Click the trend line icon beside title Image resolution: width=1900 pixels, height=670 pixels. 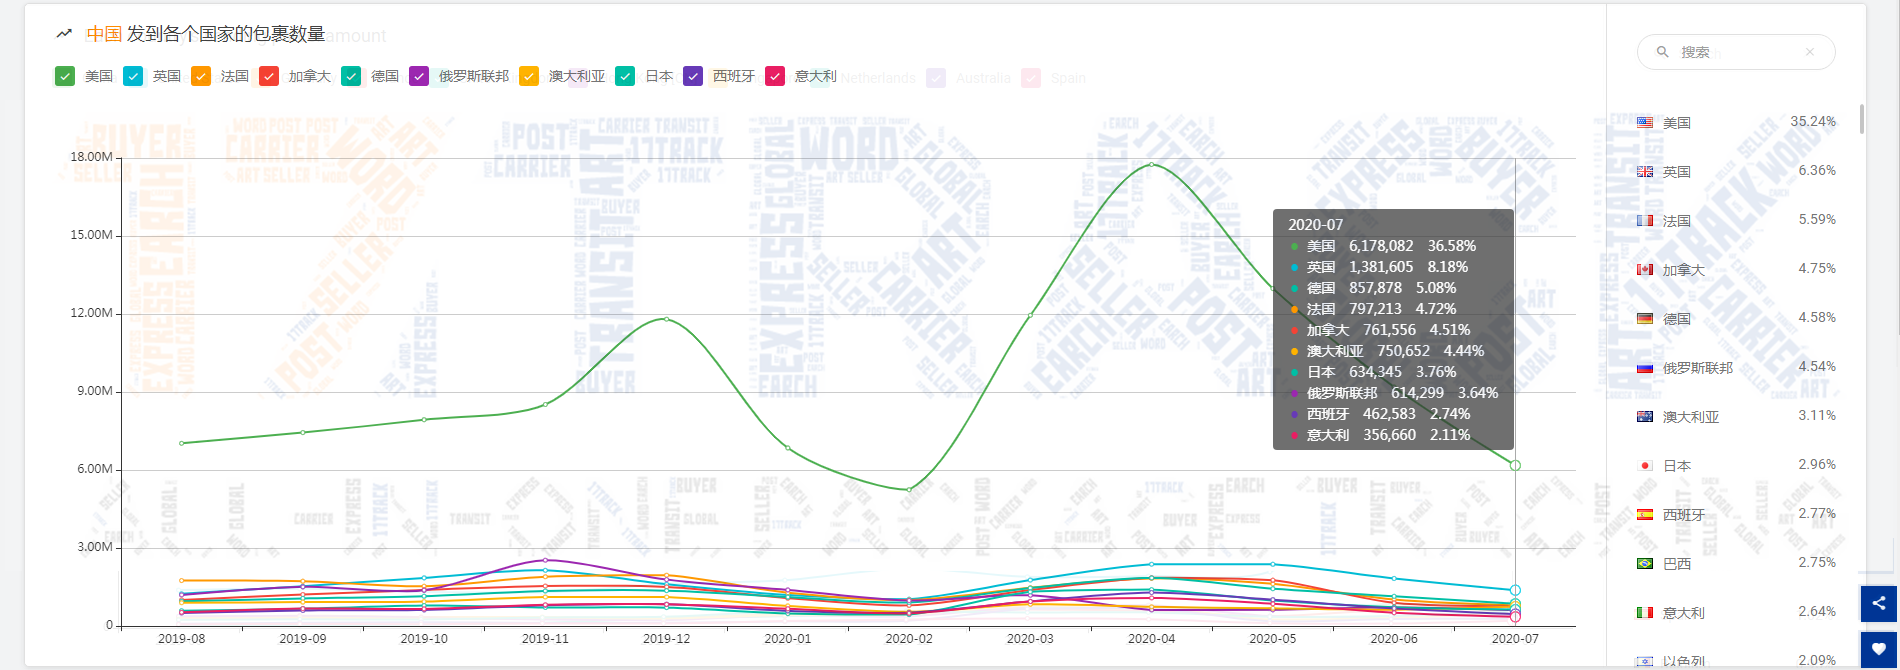pyautogui.click(x=65, y=34)
